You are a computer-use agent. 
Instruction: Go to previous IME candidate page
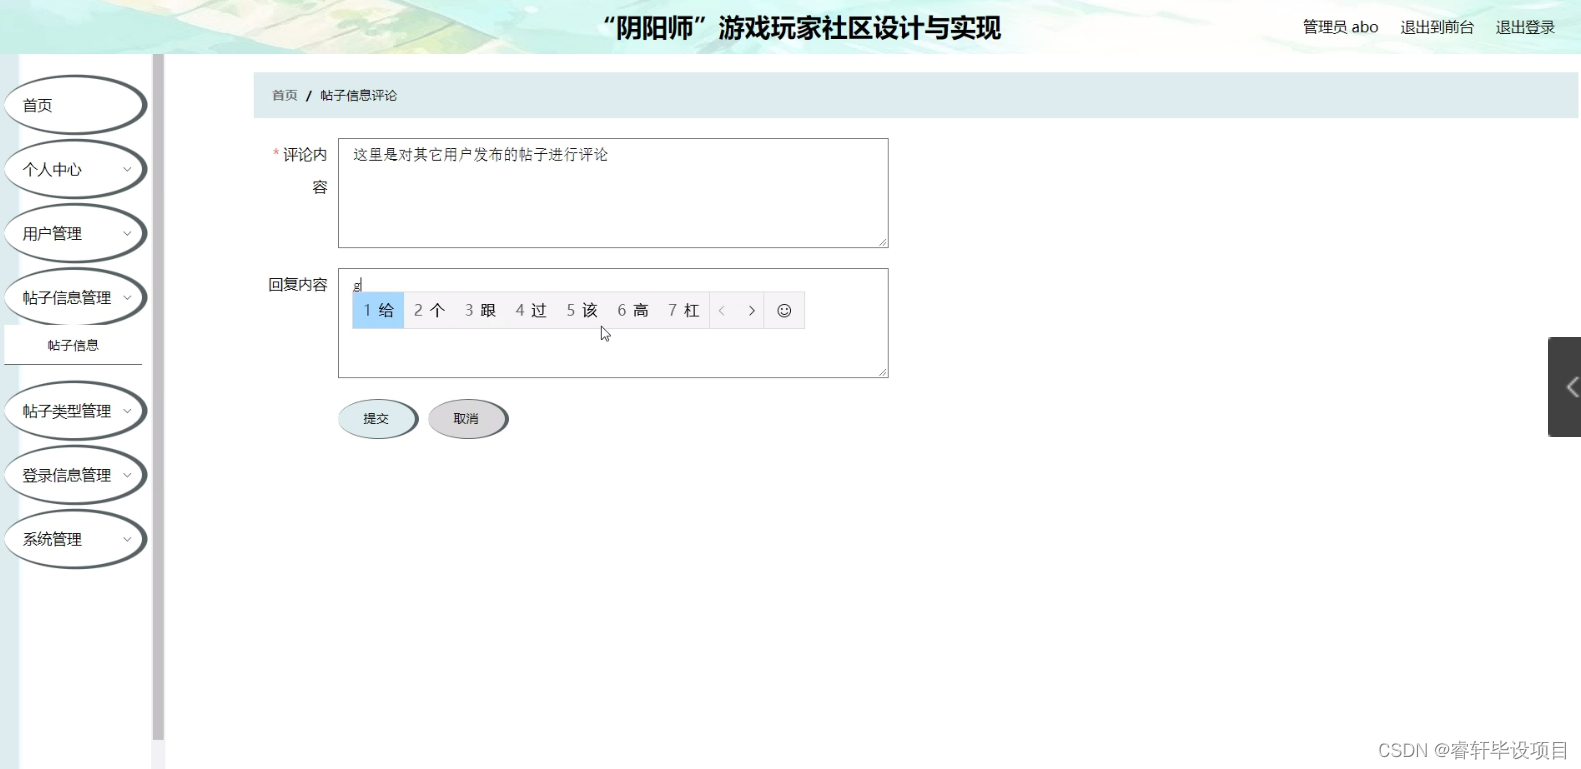tap(722, 311)
